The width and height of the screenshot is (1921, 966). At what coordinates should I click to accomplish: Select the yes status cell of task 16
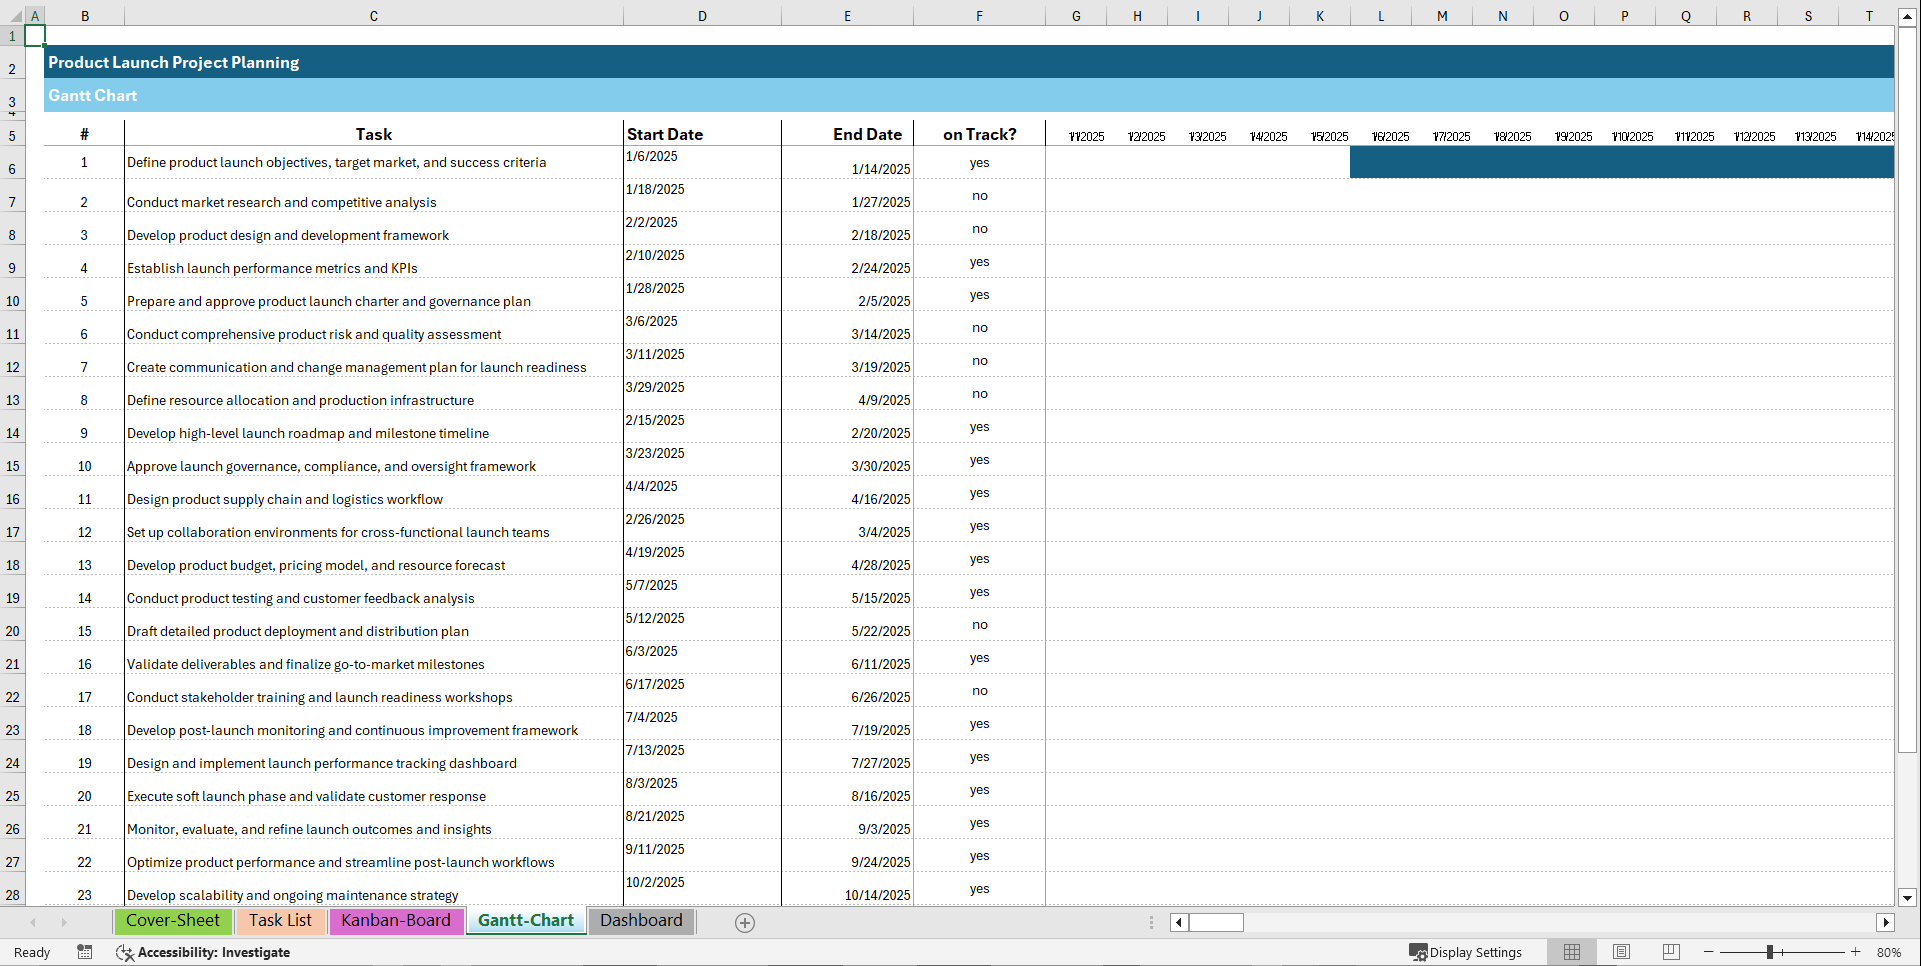click(979, 658)
